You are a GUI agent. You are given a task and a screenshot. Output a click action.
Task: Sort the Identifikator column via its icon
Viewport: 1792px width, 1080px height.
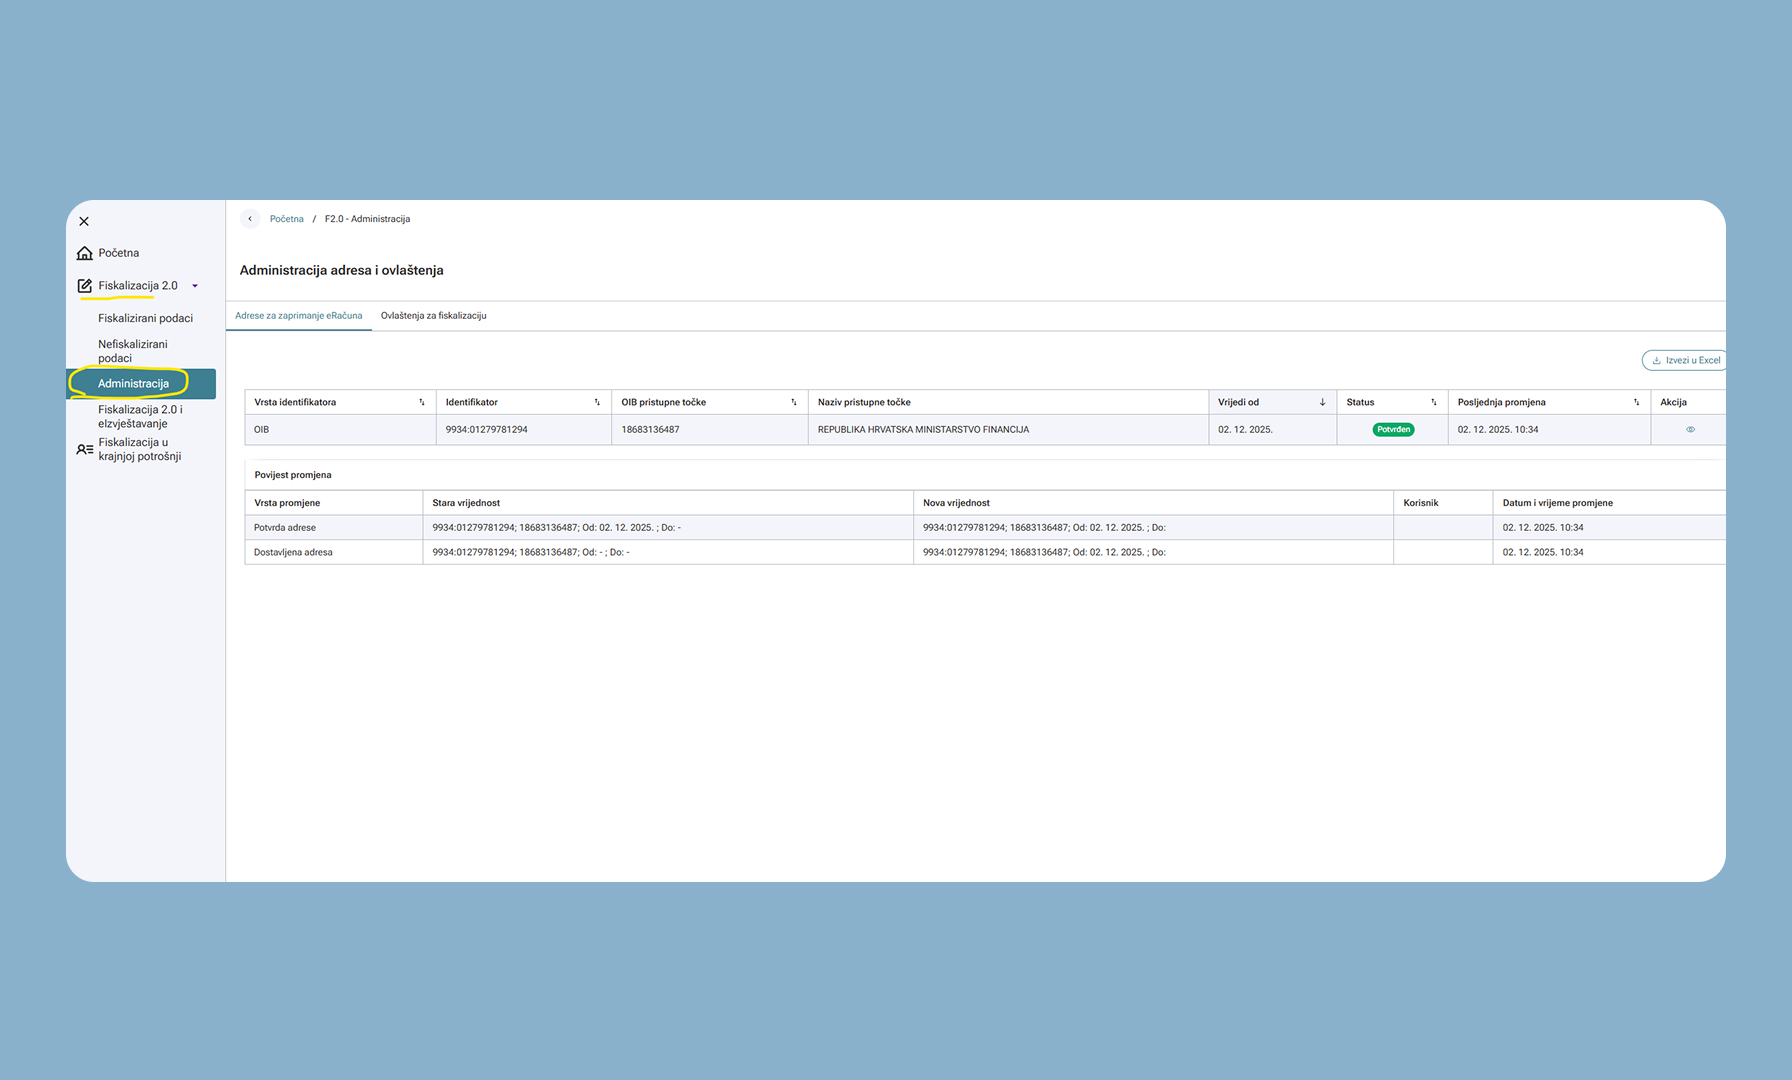tap(597, 402)
